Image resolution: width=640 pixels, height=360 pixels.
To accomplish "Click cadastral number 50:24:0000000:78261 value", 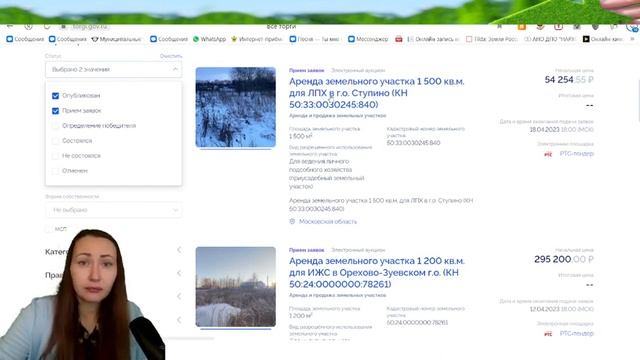I will (x=417, y=322).
